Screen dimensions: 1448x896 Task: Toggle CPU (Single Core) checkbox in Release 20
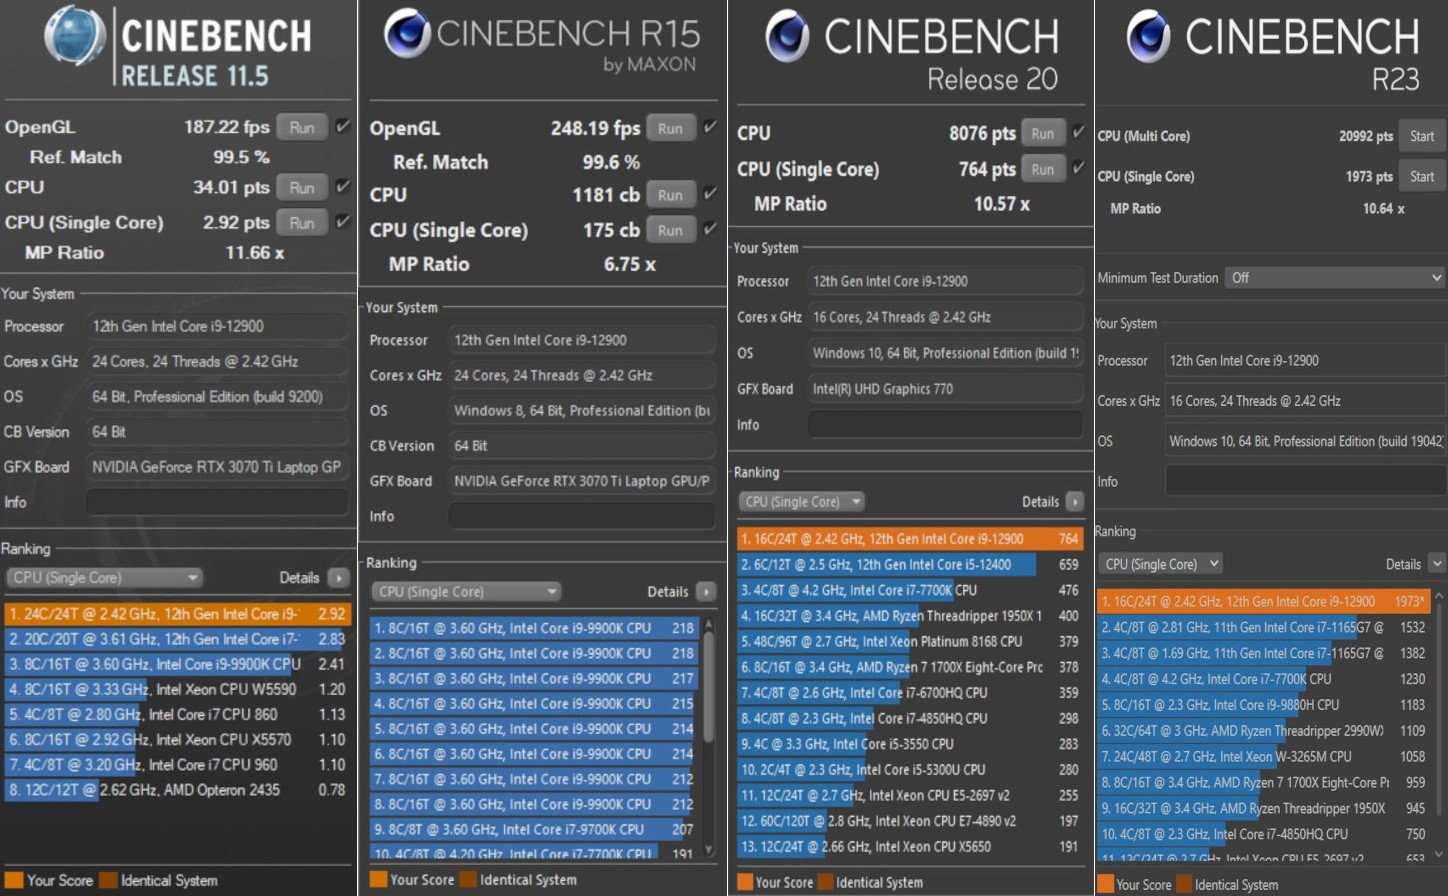tap(1079, 168)
